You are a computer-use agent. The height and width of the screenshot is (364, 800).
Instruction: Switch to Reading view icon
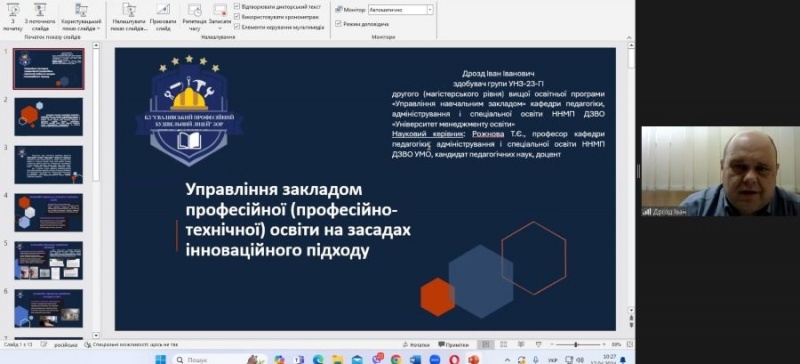(x=521, y=345)
